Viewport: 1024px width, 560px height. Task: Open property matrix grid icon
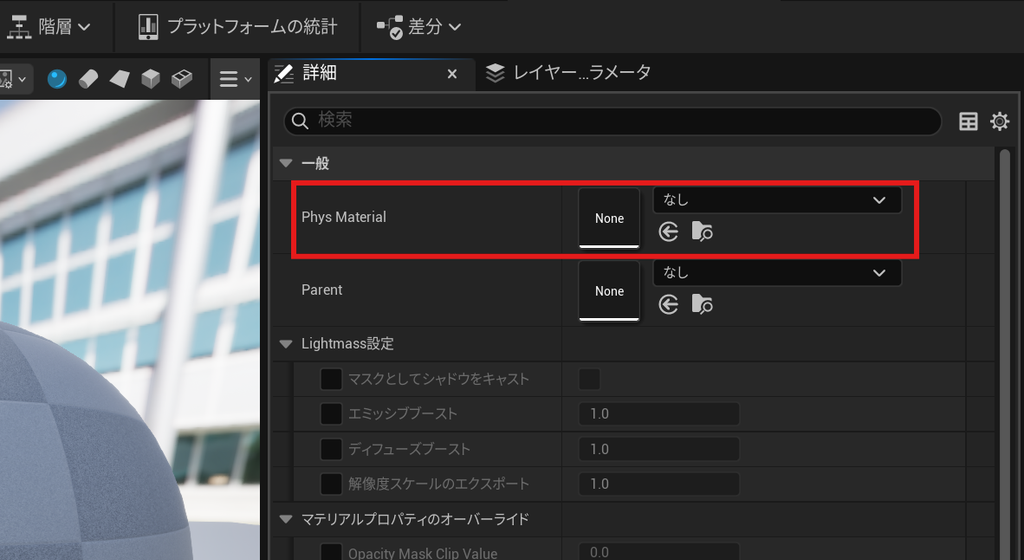click(x=968, y=121)
